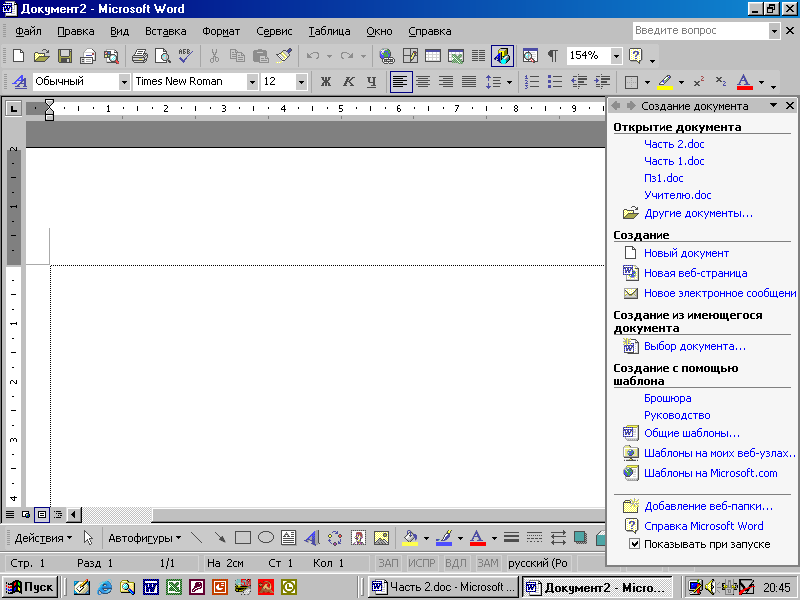
Task: Run the spelling check ABC icon
Action: tap(186, 56)
